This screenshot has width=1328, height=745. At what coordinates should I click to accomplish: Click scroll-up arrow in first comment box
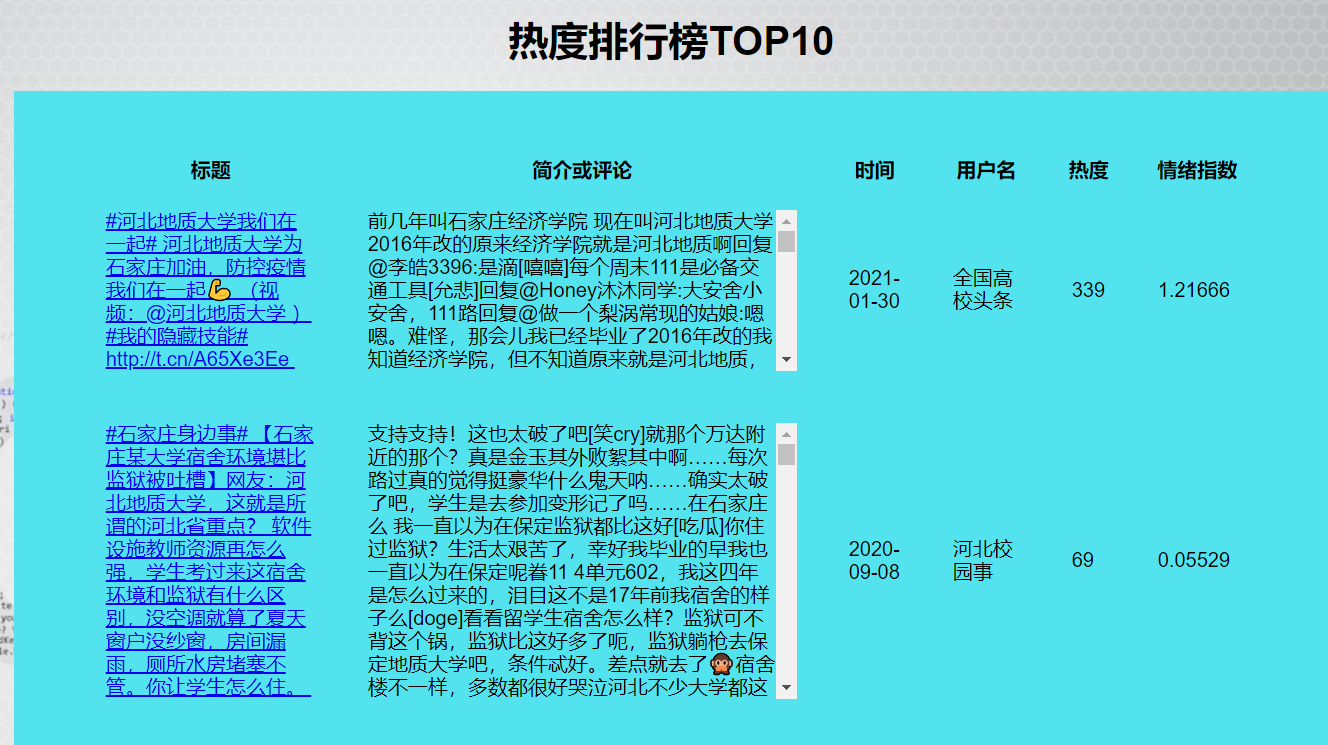coord(787,220)
